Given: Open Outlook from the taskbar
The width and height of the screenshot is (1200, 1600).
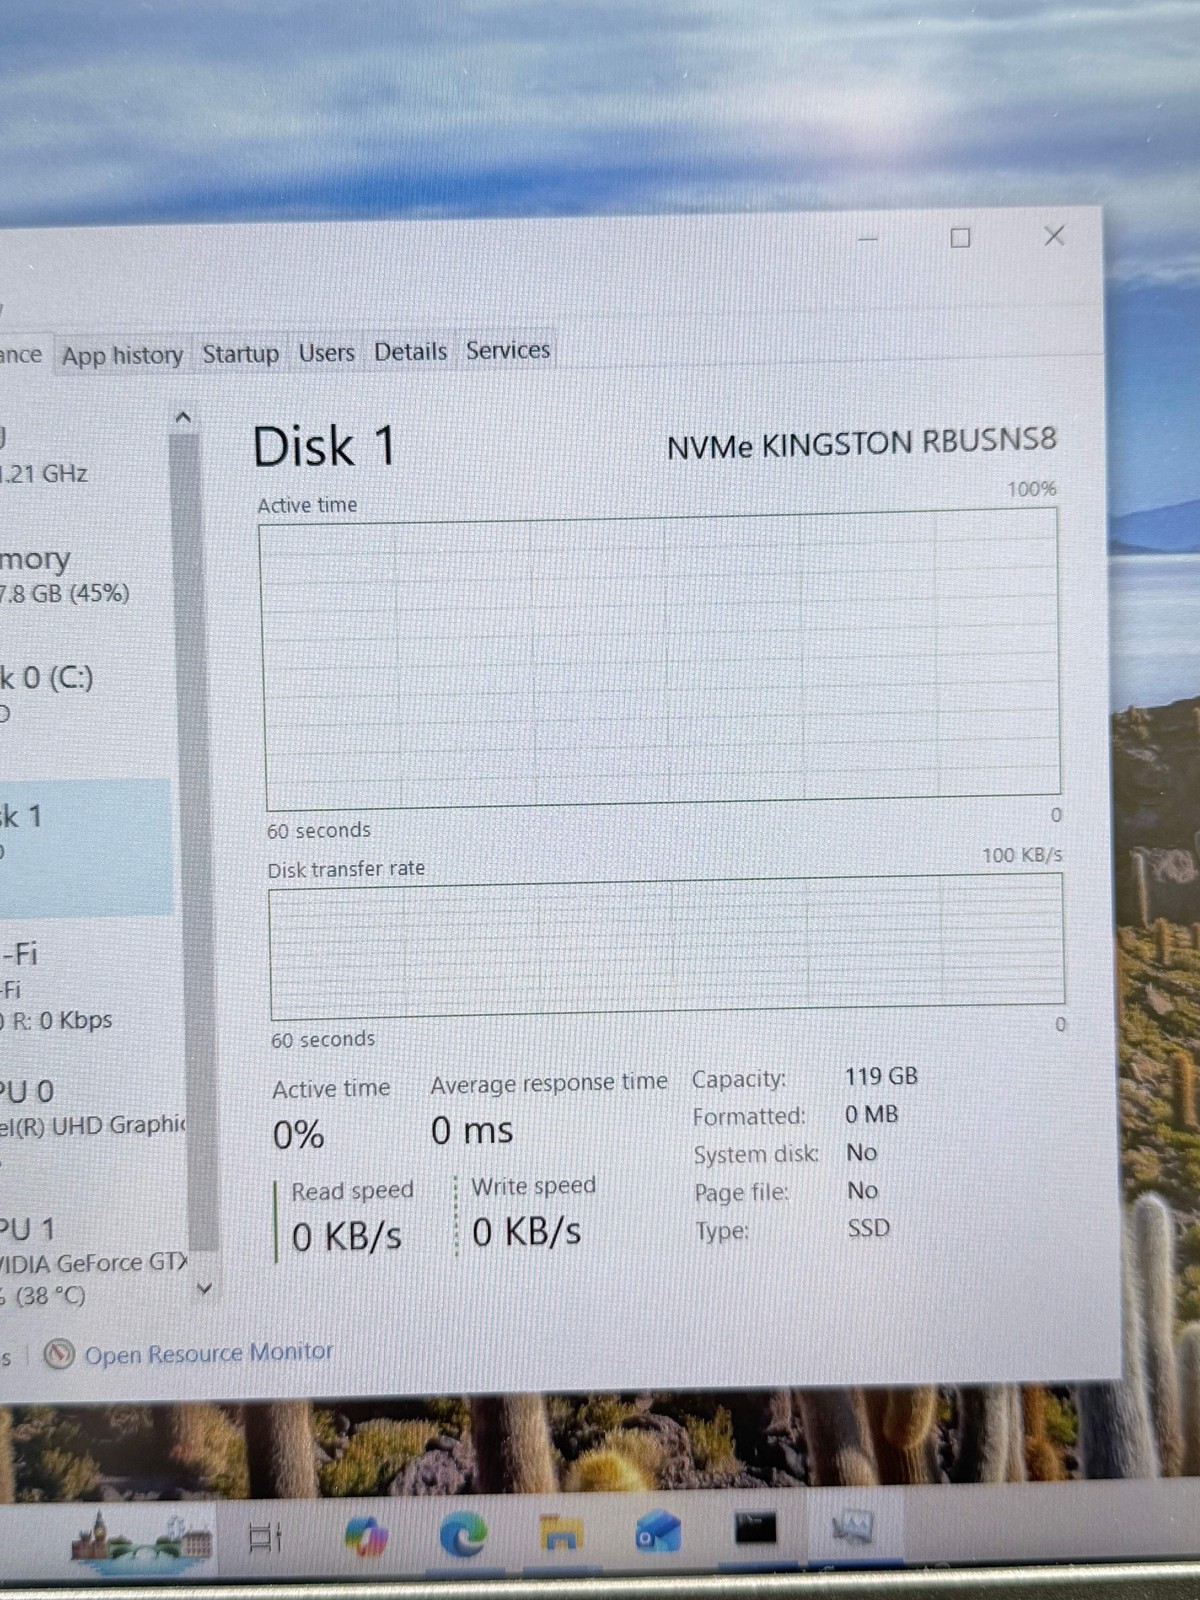Looking at the screenshot, I should pyautogui.click(x=658, y=1531).
